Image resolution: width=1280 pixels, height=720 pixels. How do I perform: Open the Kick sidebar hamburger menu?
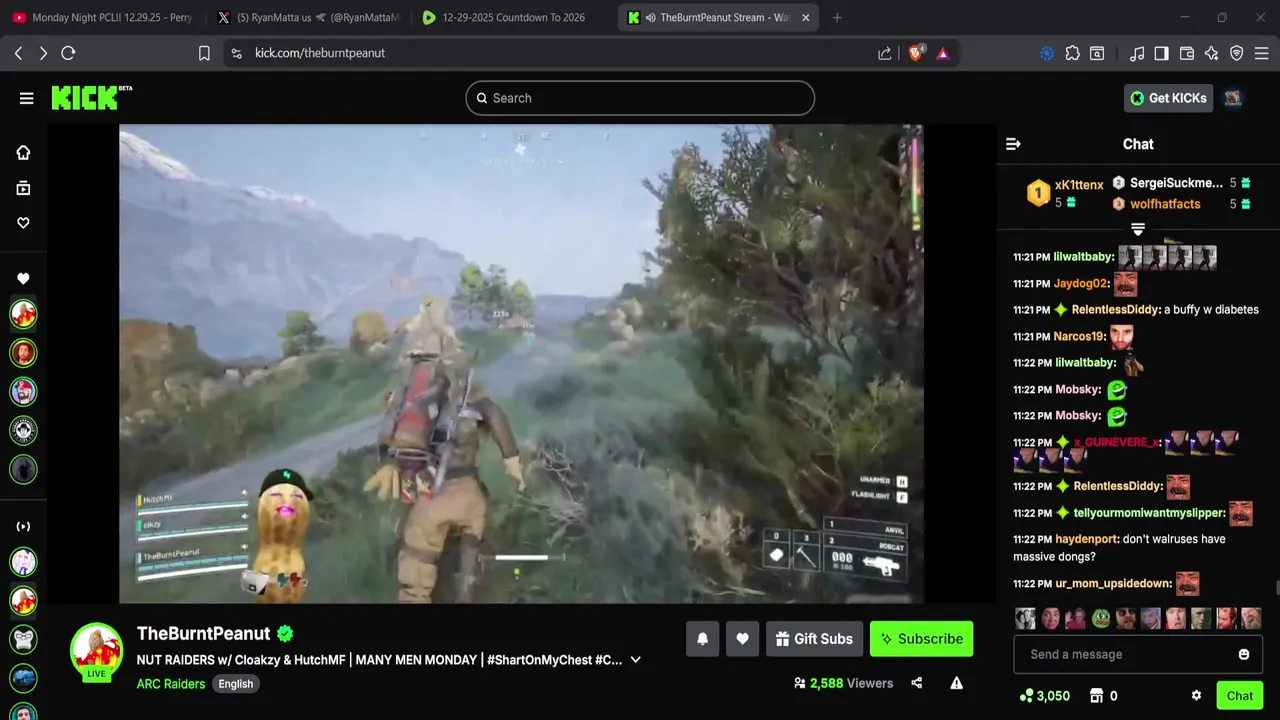tap(26, 98)
